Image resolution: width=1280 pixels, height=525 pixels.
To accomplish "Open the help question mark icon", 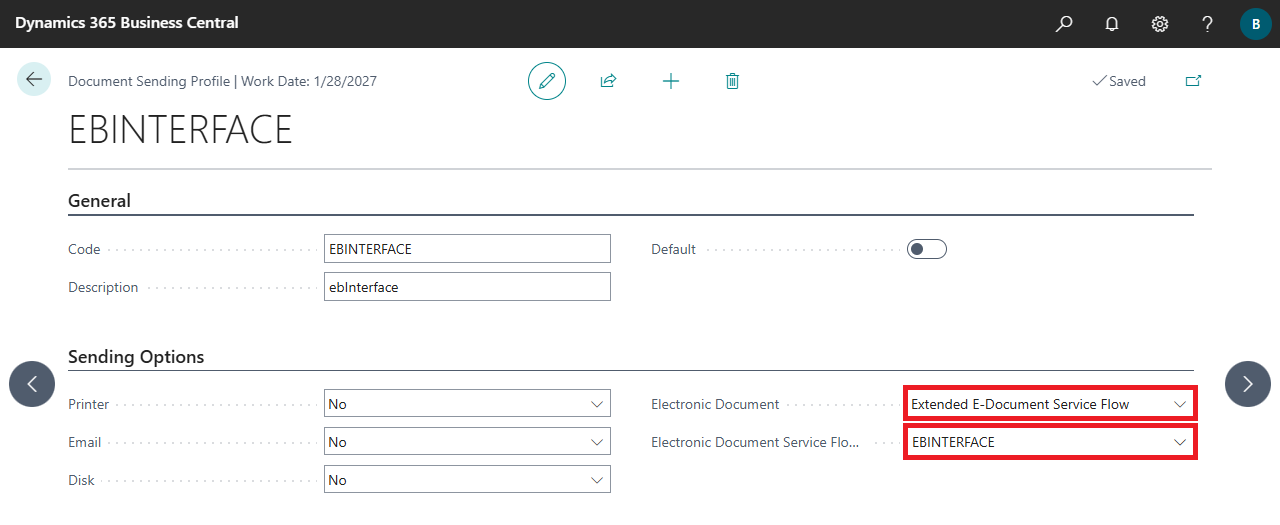I will [1208, 23].
